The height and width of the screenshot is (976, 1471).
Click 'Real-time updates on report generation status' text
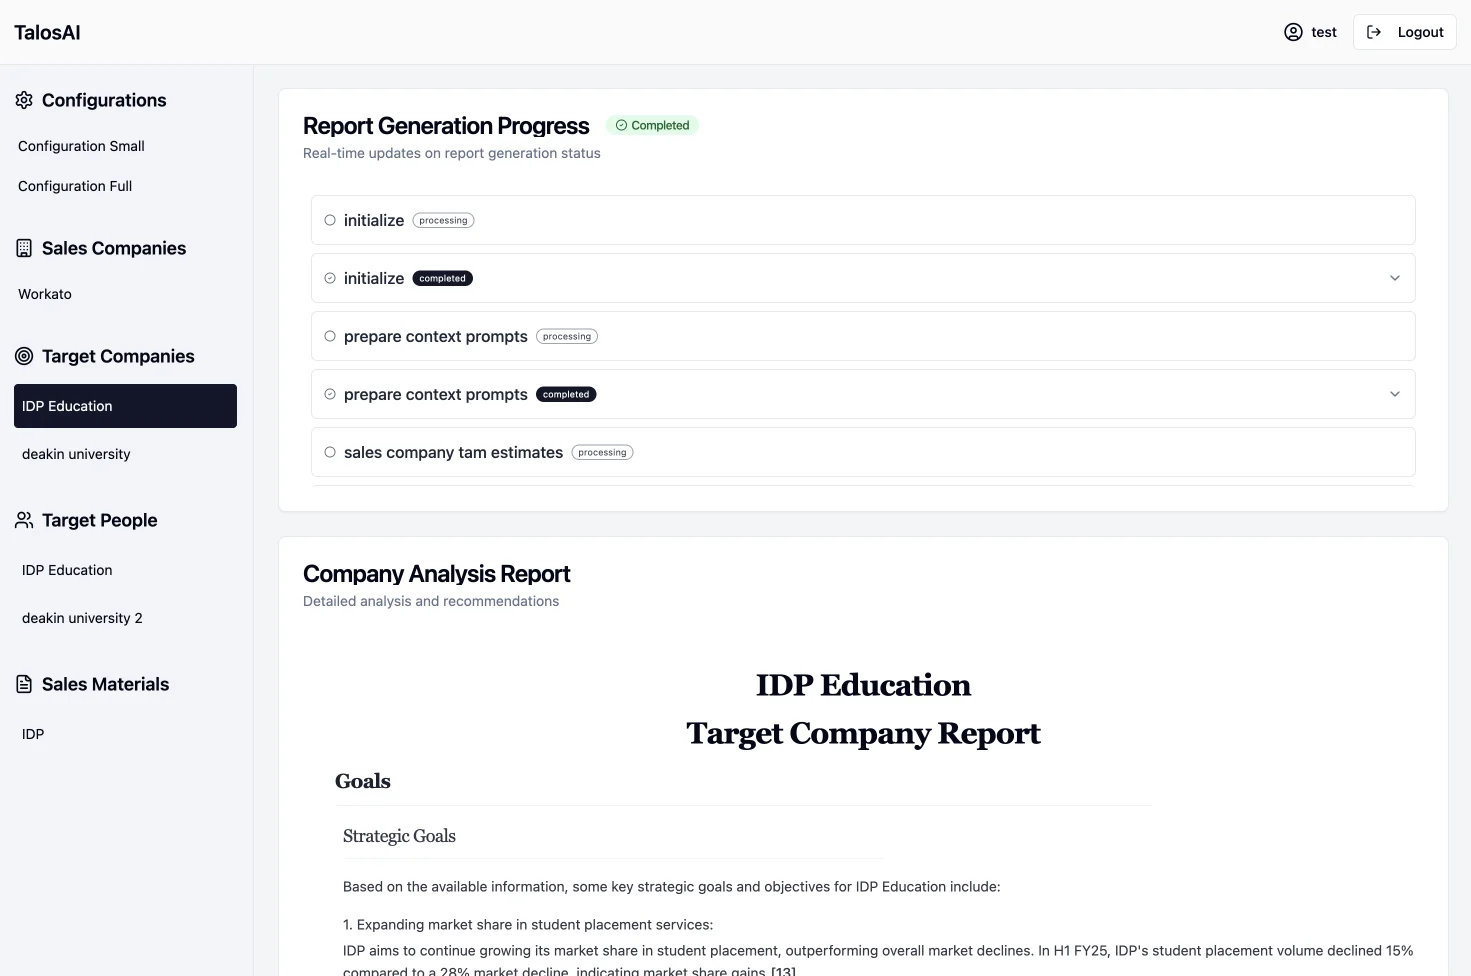(452, 153)
